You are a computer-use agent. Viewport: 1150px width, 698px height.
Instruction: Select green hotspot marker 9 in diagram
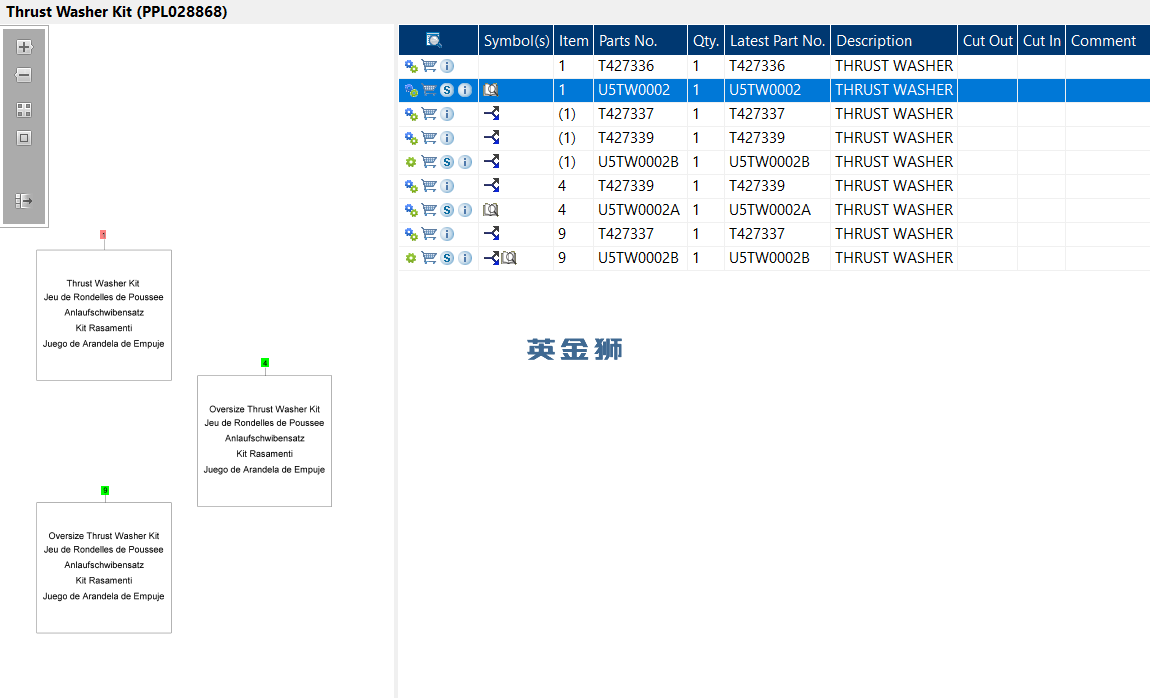[x=105, y=491]
